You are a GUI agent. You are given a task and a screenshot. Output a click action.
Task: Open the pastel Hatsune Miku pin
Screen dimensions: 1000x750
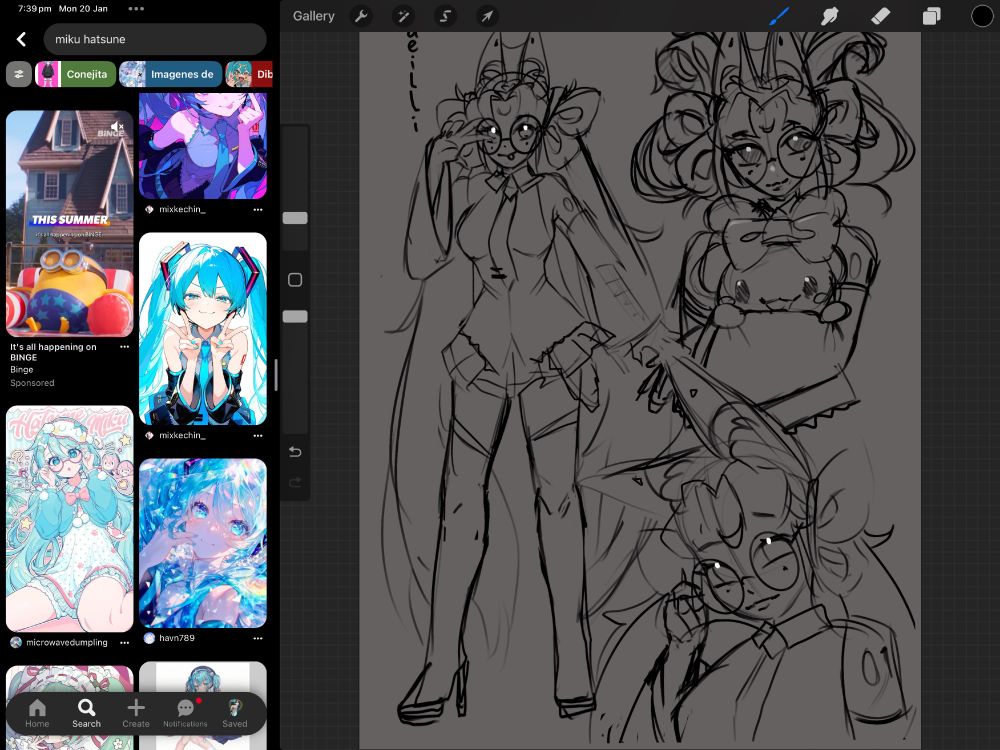(x=70, y=518)
